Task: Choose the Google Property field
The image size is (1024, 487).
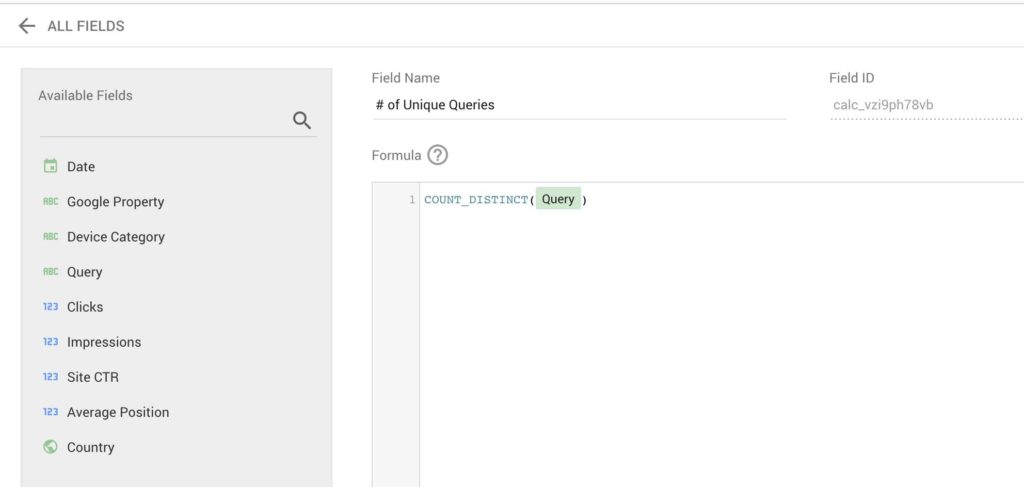Action: [x=115, y=202]
